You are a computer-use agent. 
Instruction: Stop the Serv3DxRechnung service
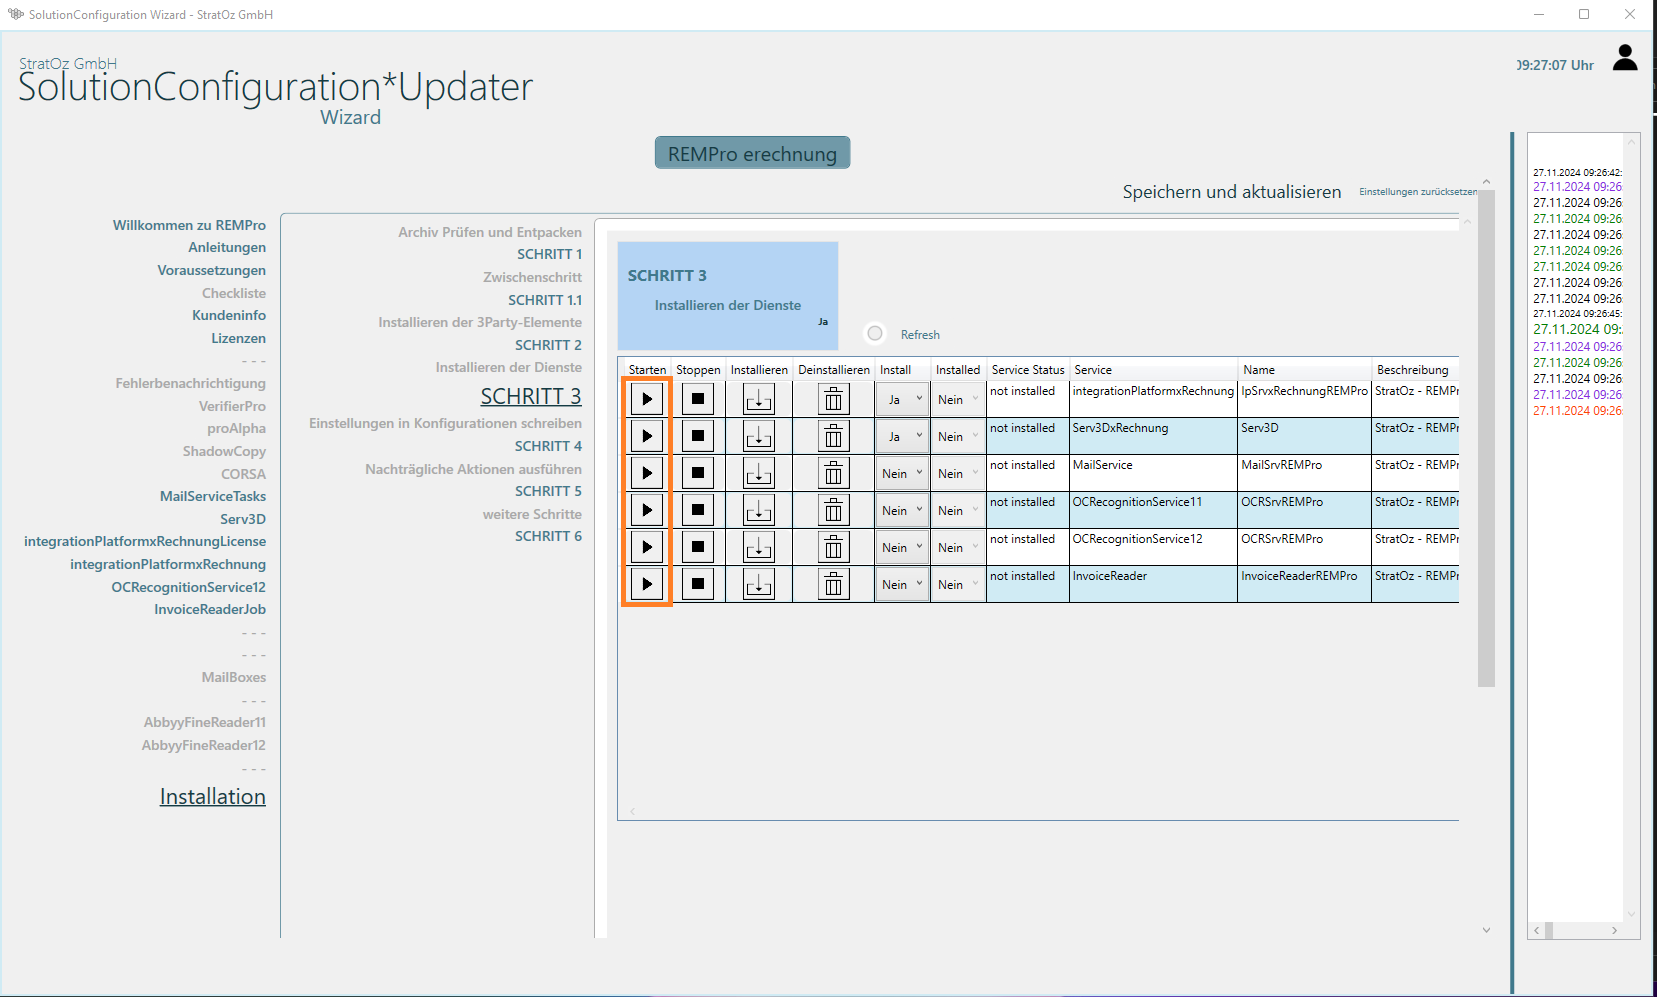698,436
